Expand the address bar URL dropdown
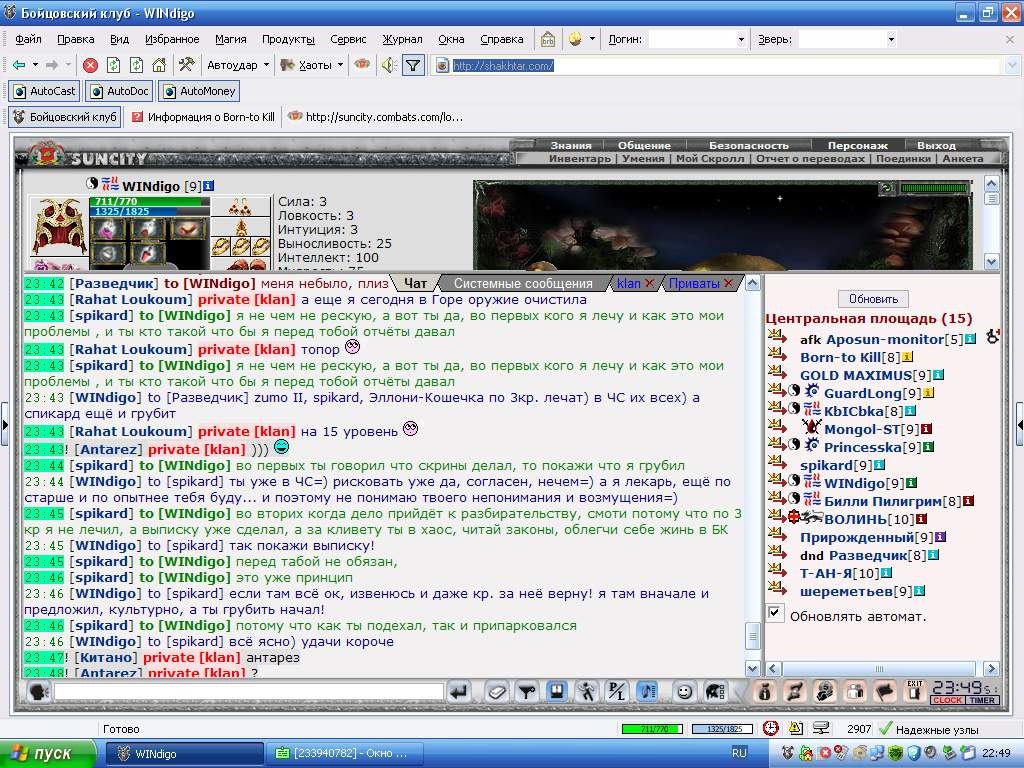 tap(1012, 65)
